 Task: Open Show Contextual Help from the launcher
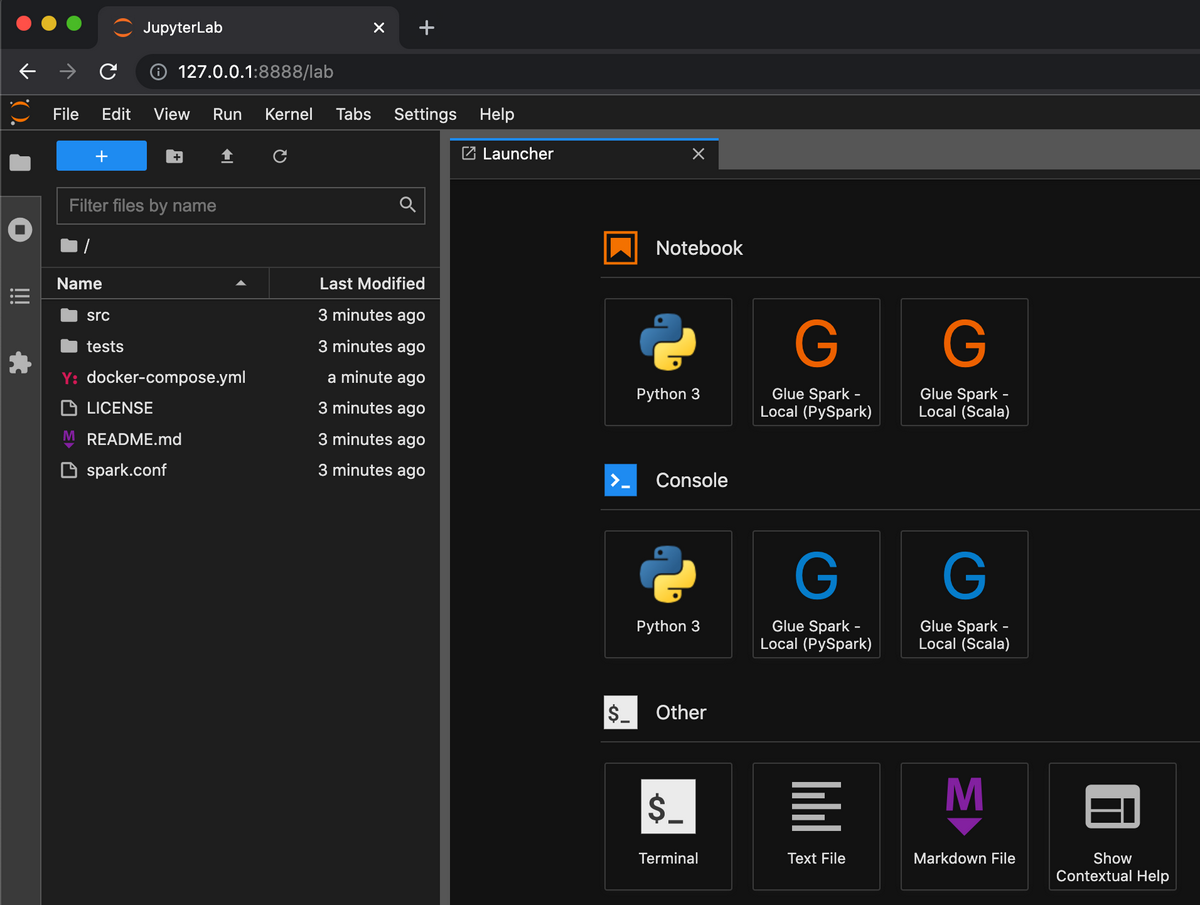1112,826
